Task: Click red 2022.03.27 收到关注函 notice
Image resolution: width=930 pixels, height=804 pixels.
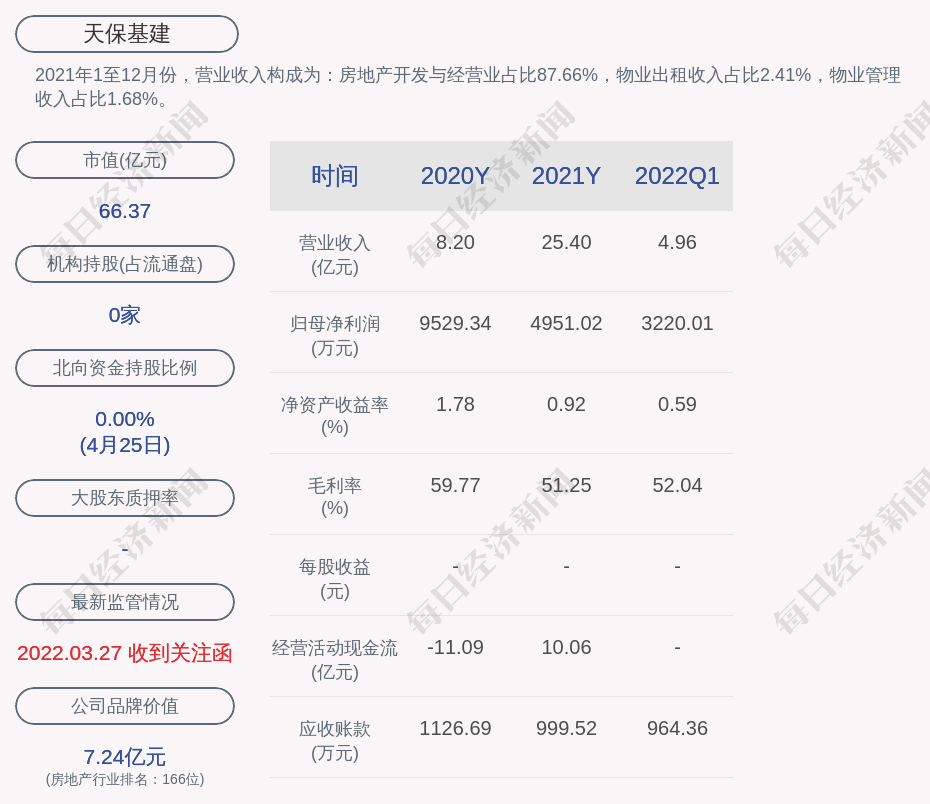Action: (125, 653)
